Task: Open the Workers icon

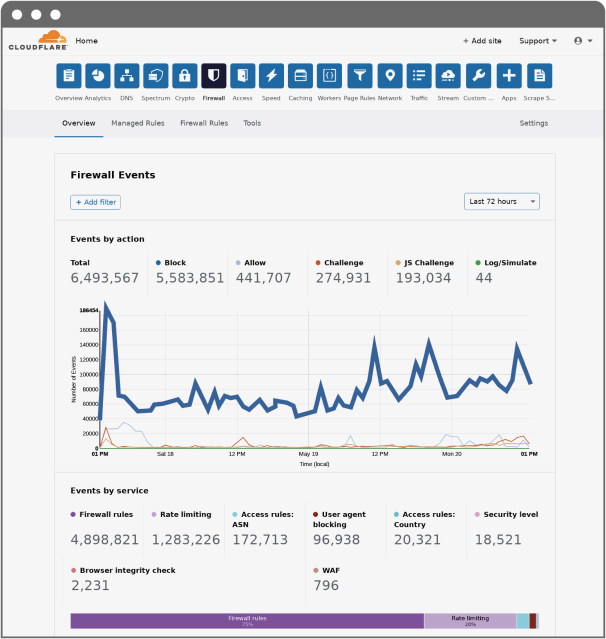Action: [x=329, y=76]
